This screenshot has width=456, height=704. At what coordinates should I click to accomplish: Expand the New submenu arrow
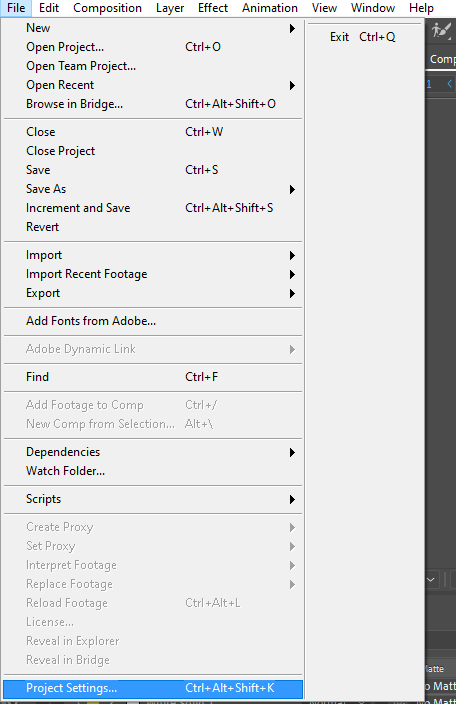pyautogui.click(x=292, y=28)
